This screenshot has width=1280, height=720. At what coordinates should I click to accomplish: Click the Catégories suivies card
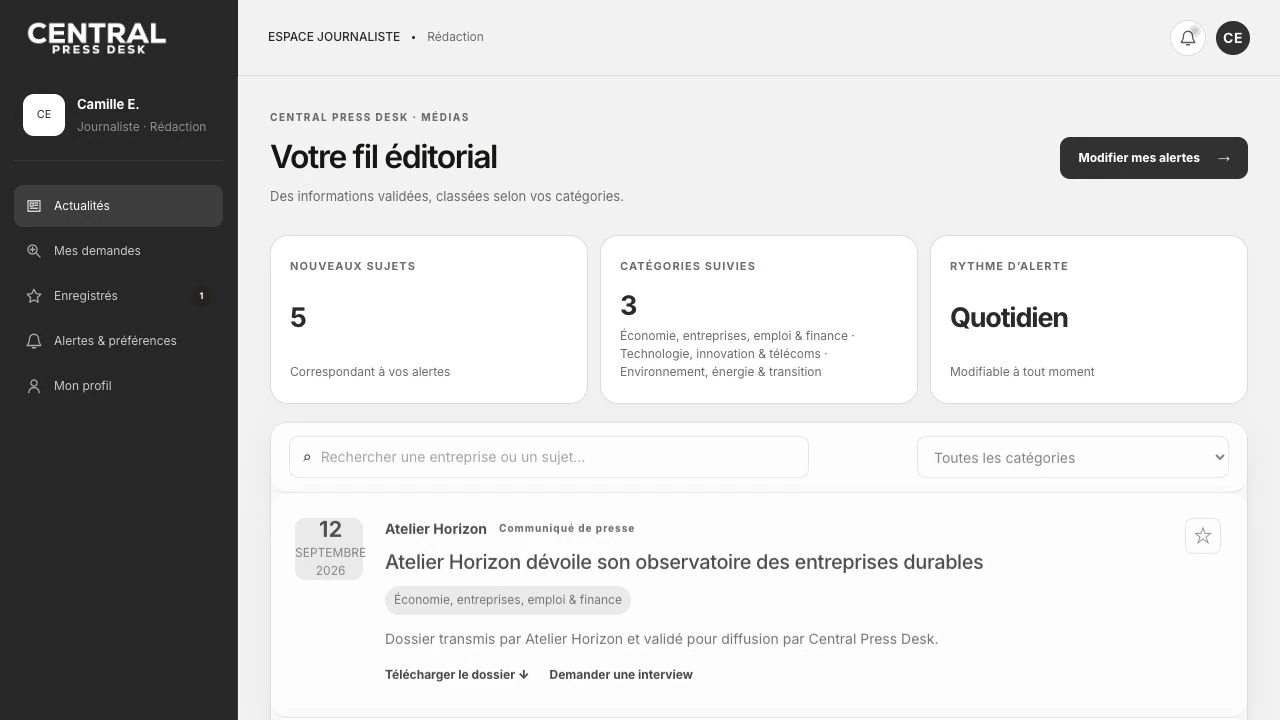[759, 320]
